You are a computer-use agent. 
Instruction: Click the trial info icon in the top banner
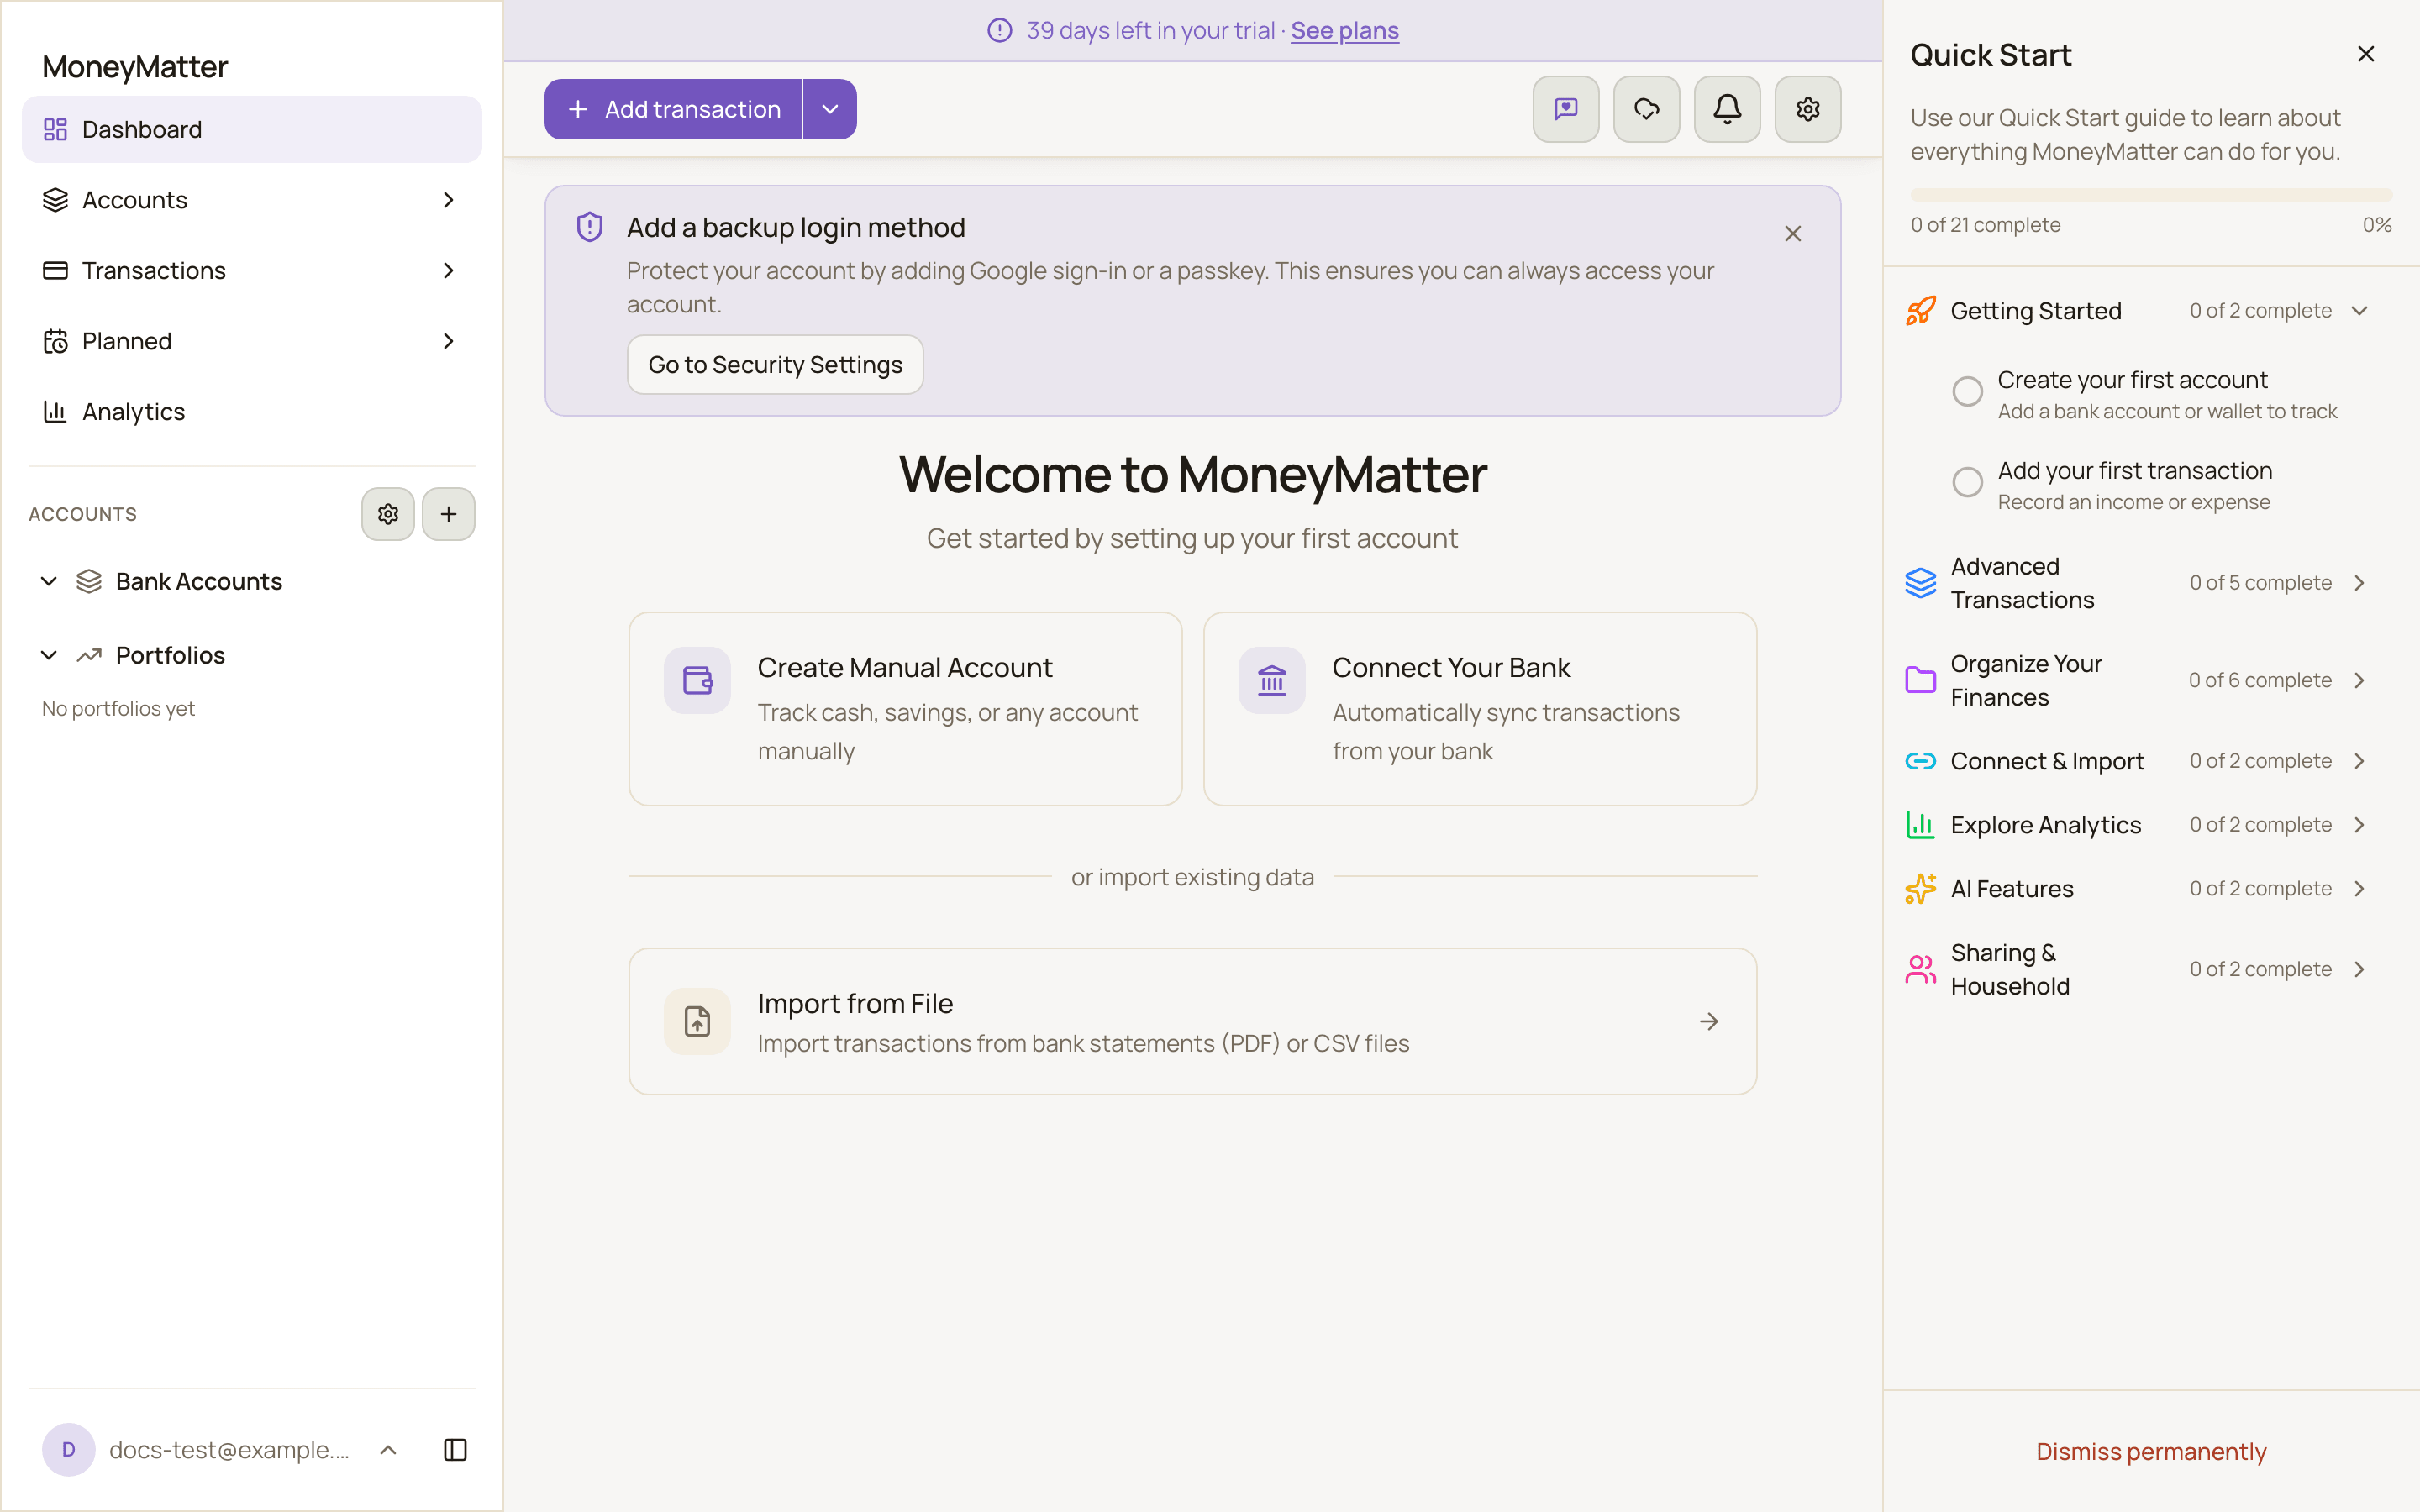click(1000, 30)
